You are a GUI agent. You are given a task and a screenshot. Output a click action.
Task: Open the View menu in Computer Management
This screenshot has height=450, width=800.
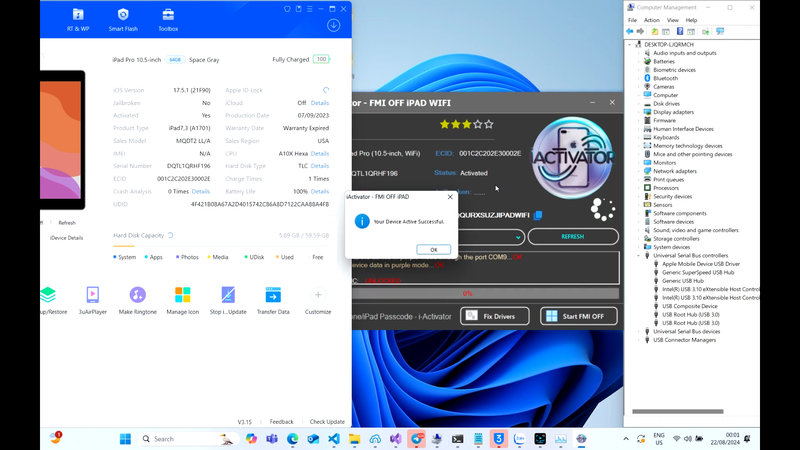point(672,20)
